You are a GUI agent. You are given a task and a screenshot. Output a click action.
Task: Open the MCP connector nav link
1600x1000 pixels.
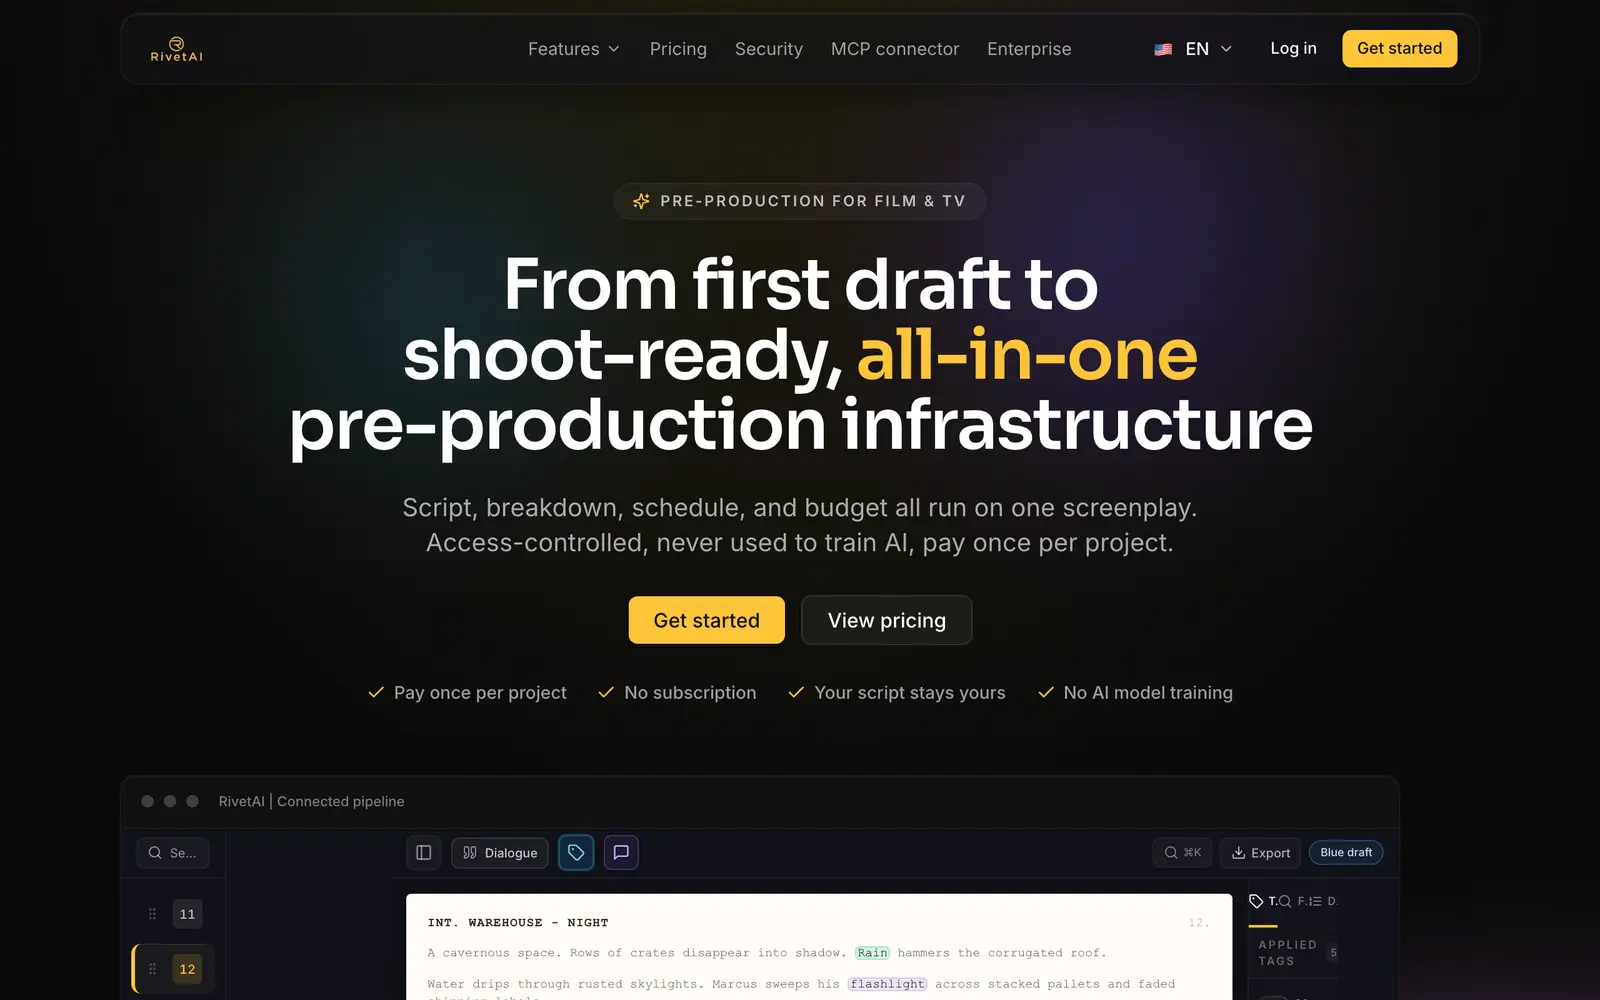pyautogui.click(x=895, y=49)
